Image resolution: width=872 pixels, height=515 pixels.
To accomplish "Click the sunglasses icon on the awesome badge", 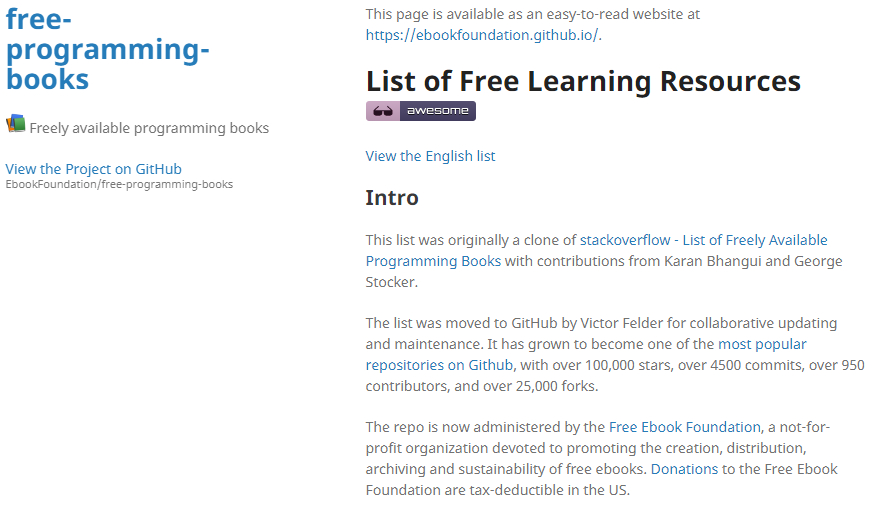I will pos(382,111).
